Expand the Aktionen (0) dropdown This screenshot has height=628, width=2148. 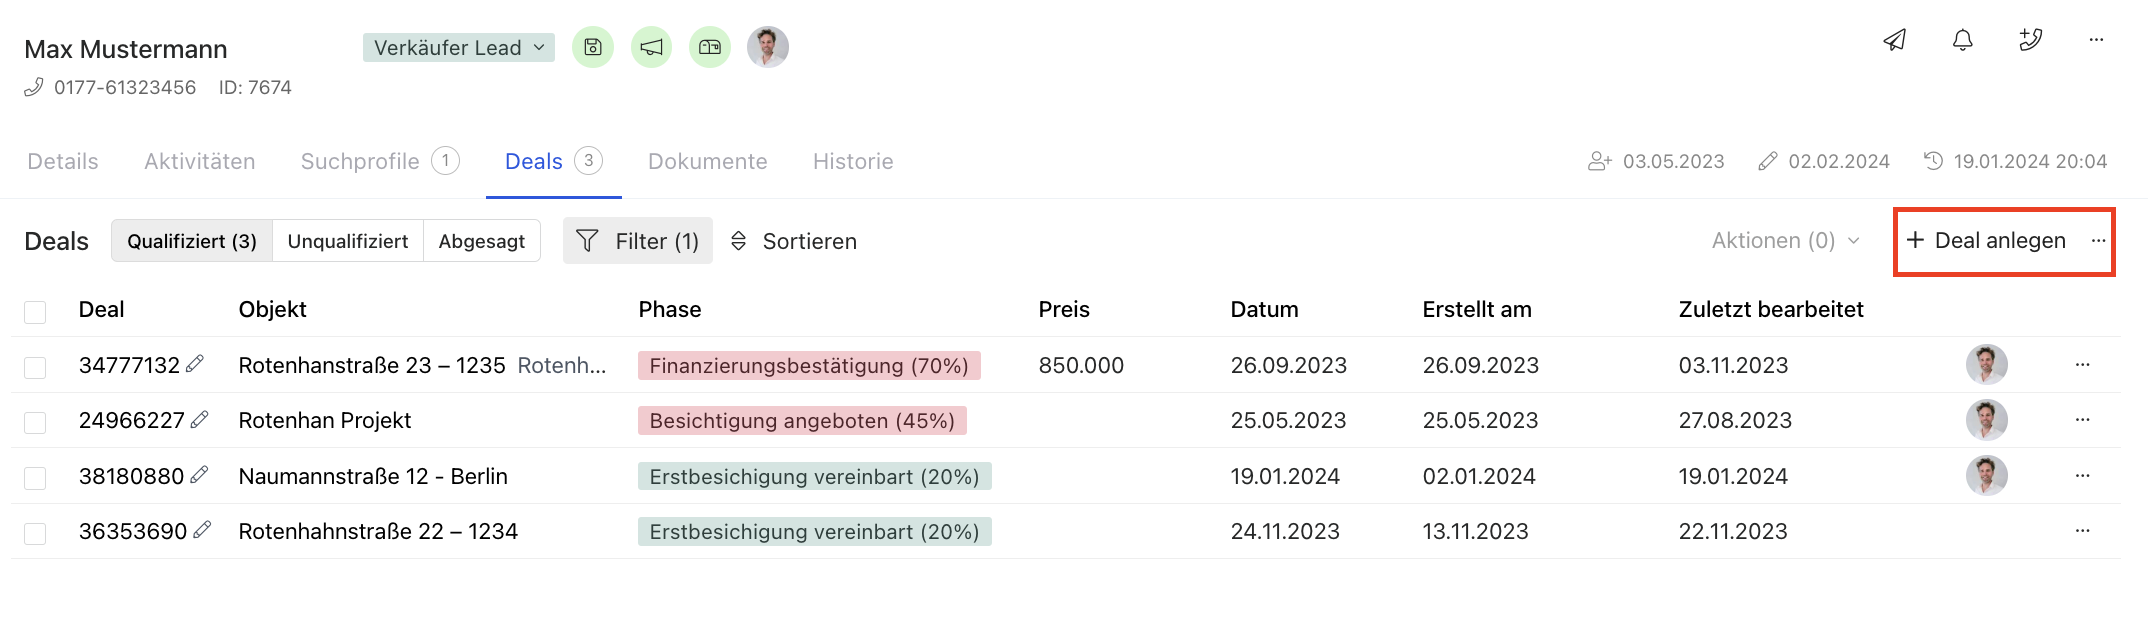coord(1785,241)
